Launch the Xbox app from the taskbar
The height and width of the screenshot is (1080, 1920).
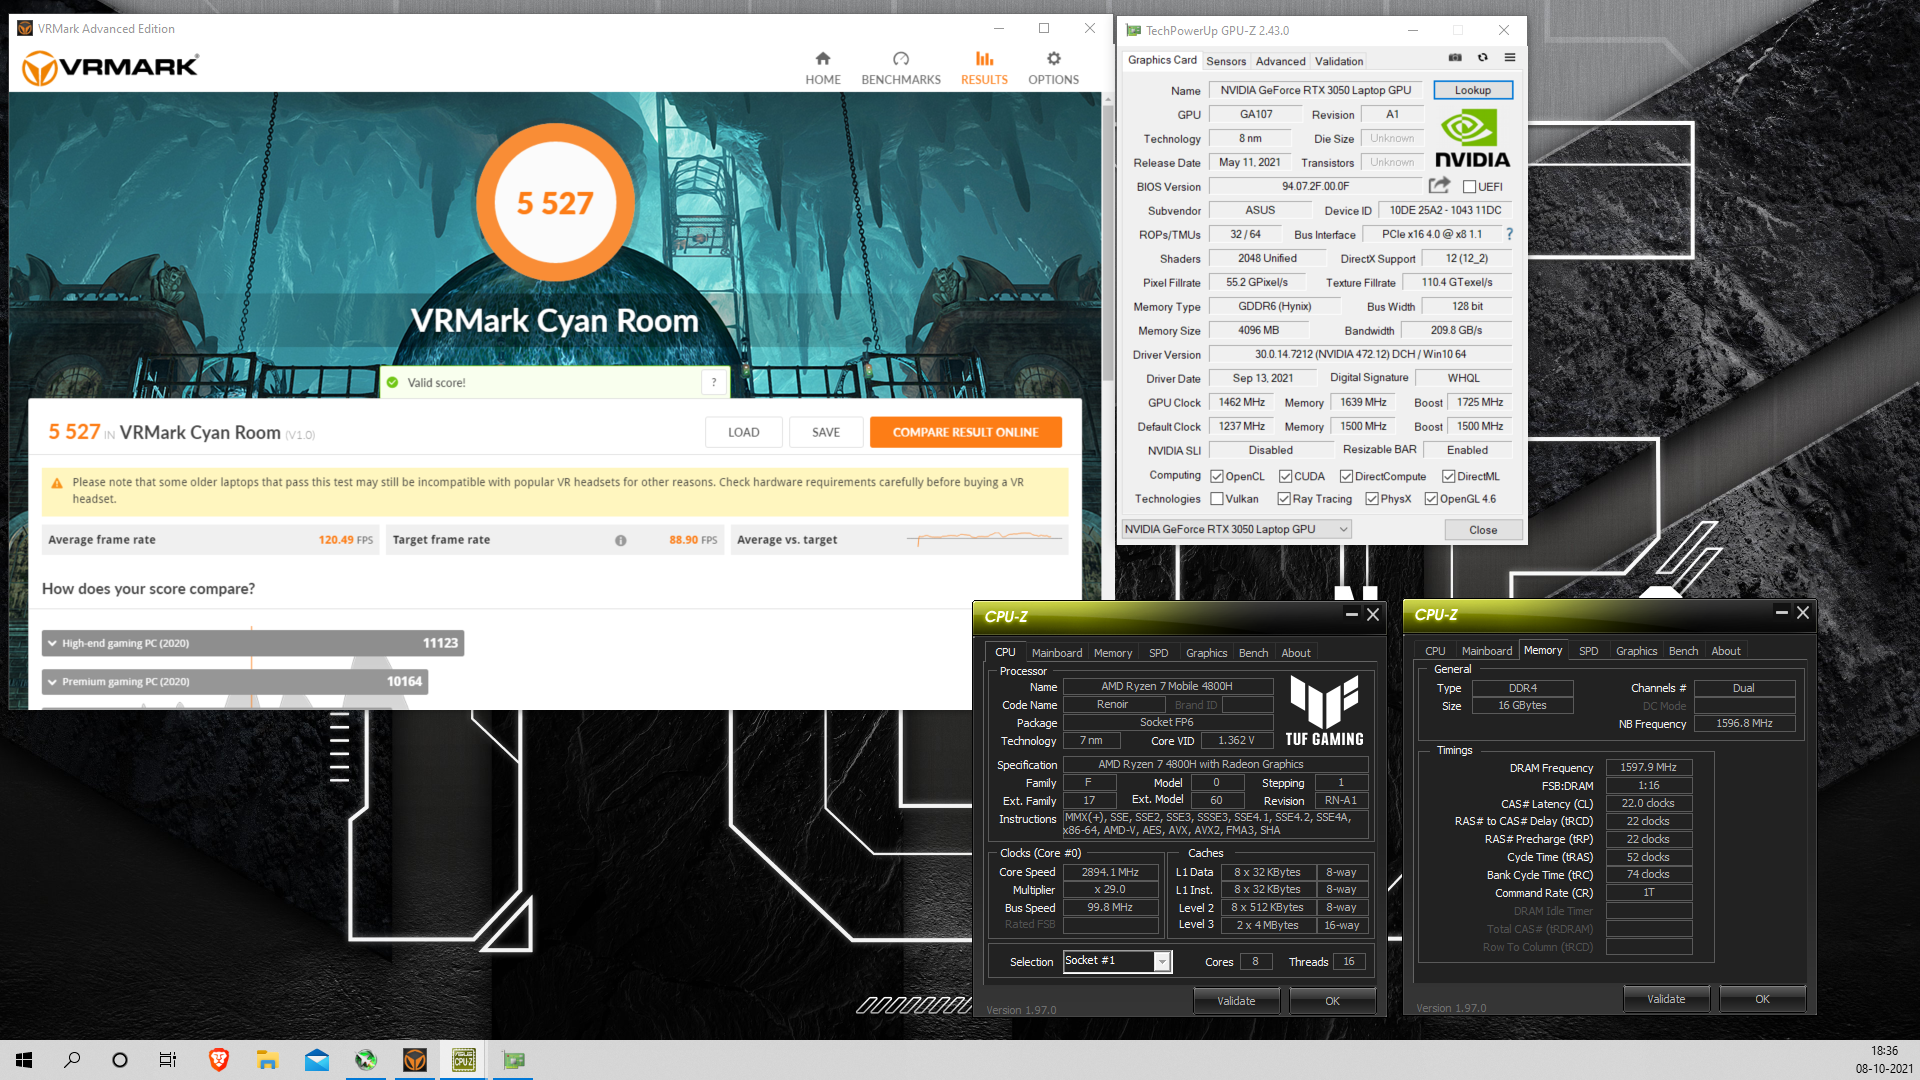(x=366, y=1060)
